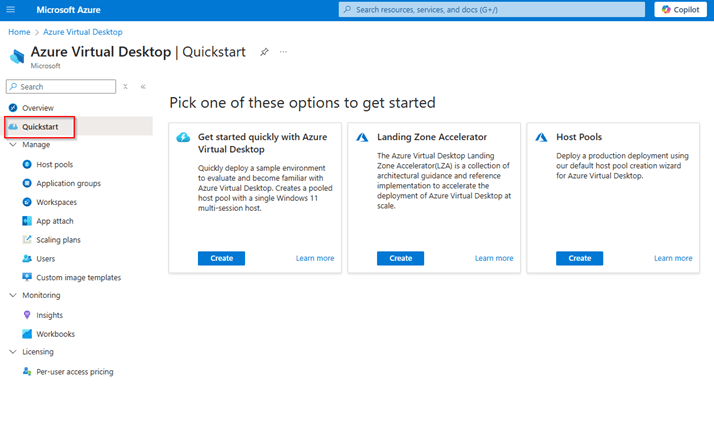Click the App attach icon
Viewport: 714px width, 438px height.
tap(27, 221)
